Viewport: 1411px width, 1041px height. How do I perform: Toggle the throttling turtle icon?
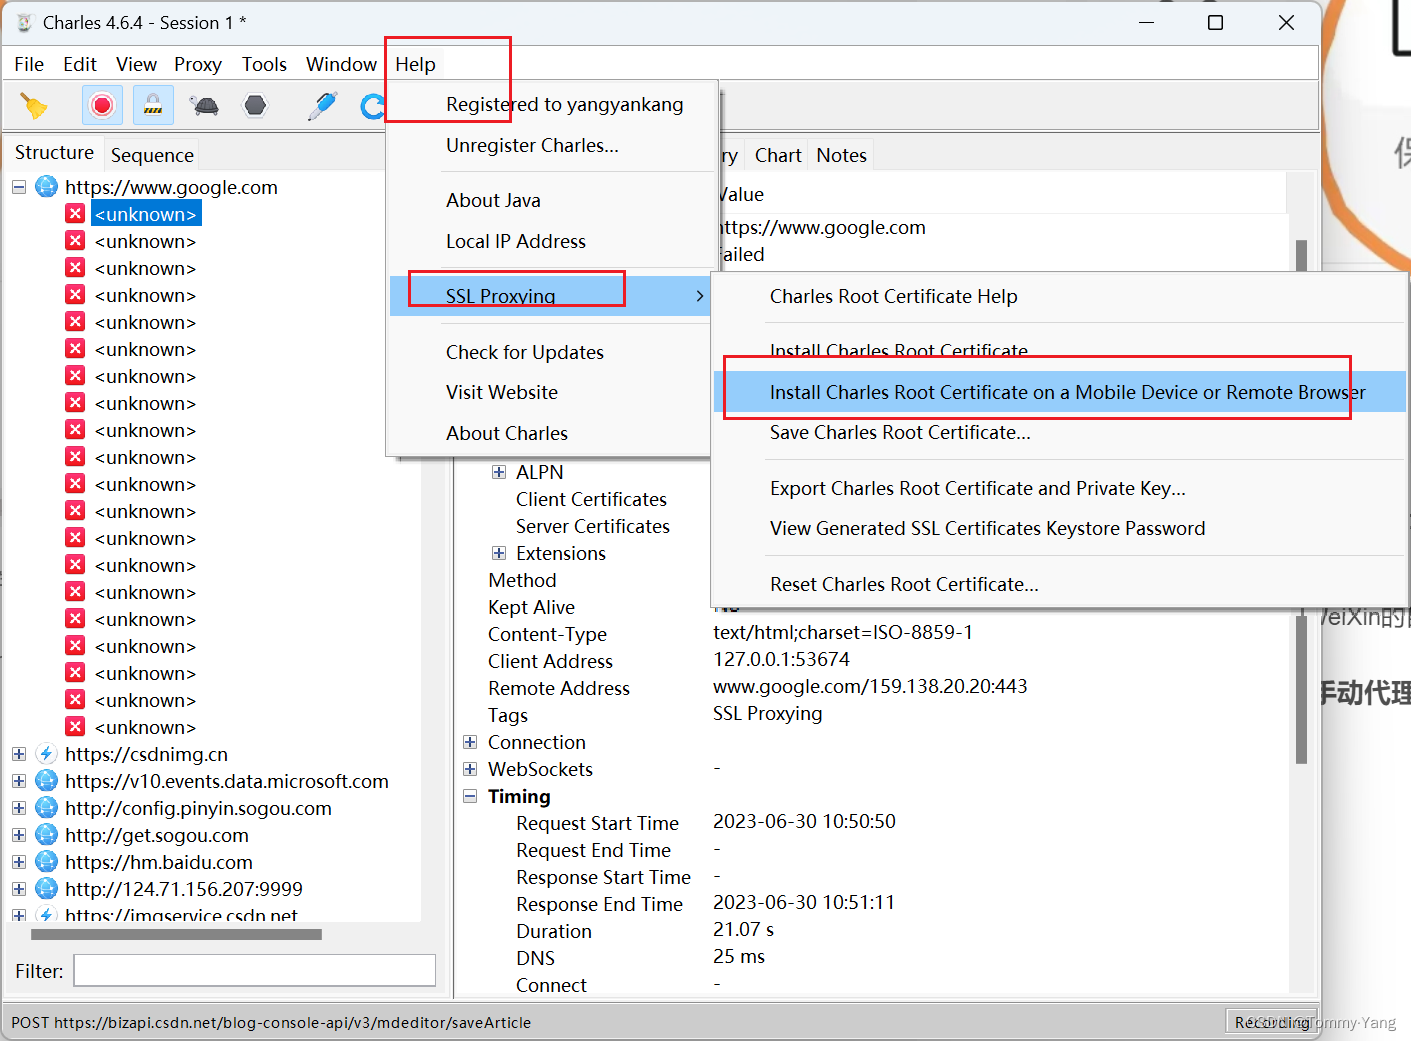point(205,105)
